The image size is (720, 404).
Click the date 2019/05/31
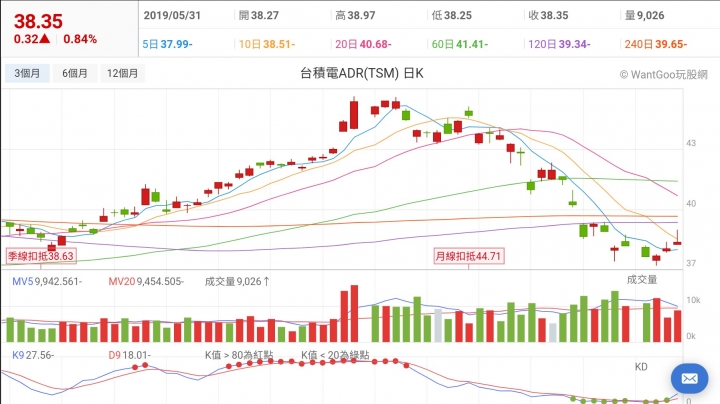172,15
